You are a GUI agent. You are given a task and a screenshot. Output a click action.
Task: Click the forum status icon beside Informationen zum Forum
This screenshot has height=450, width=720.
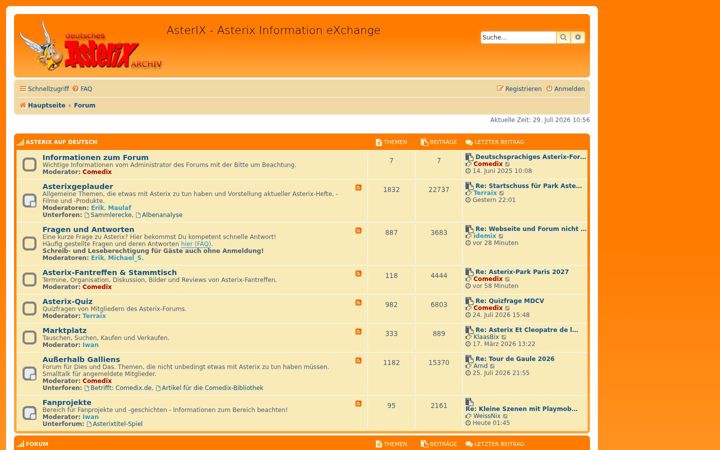(29, 164)
